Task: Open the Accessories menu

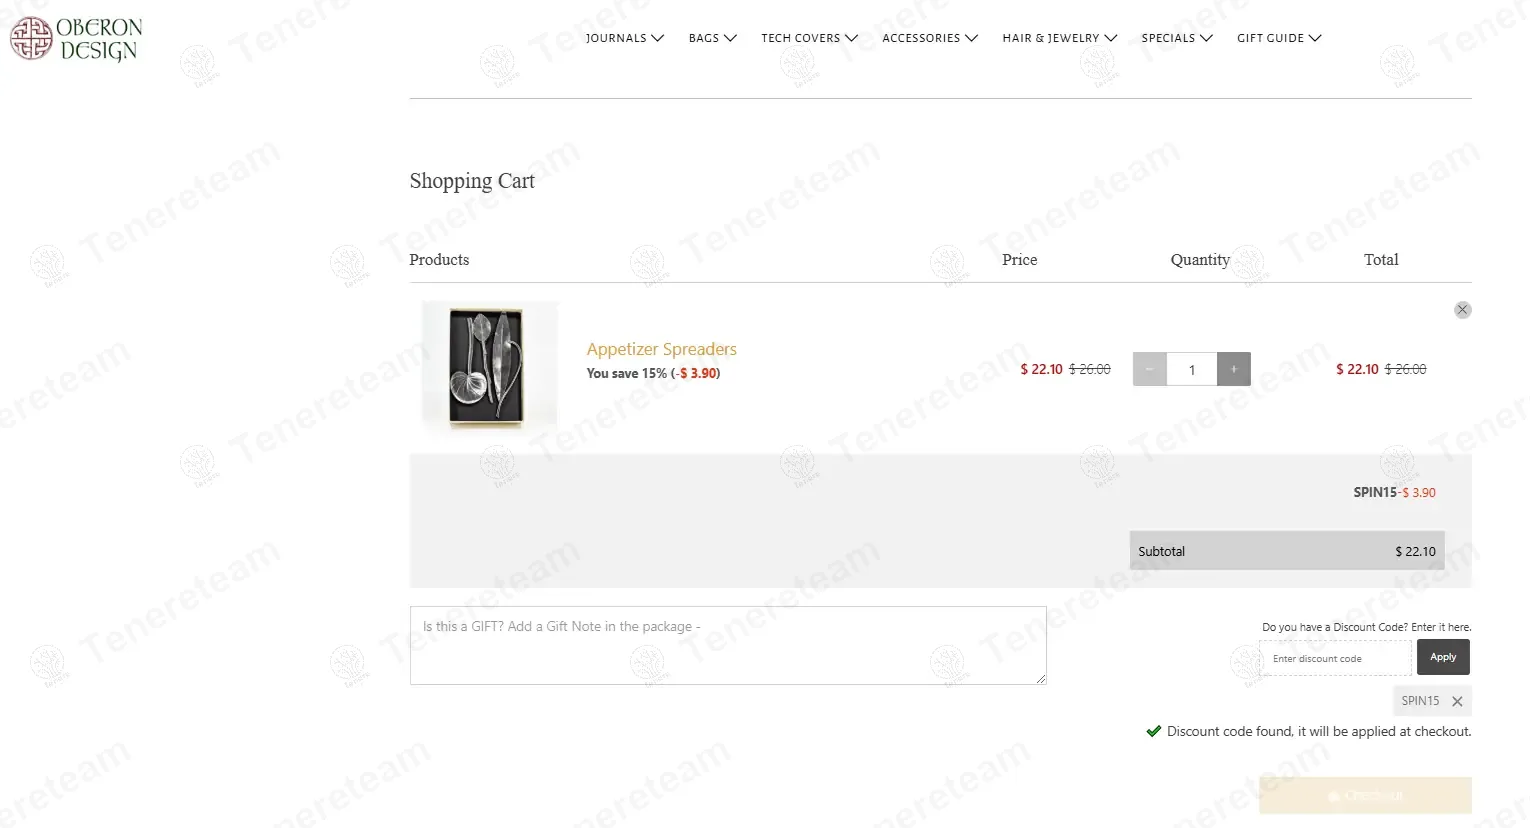Action: click(930, 38)
